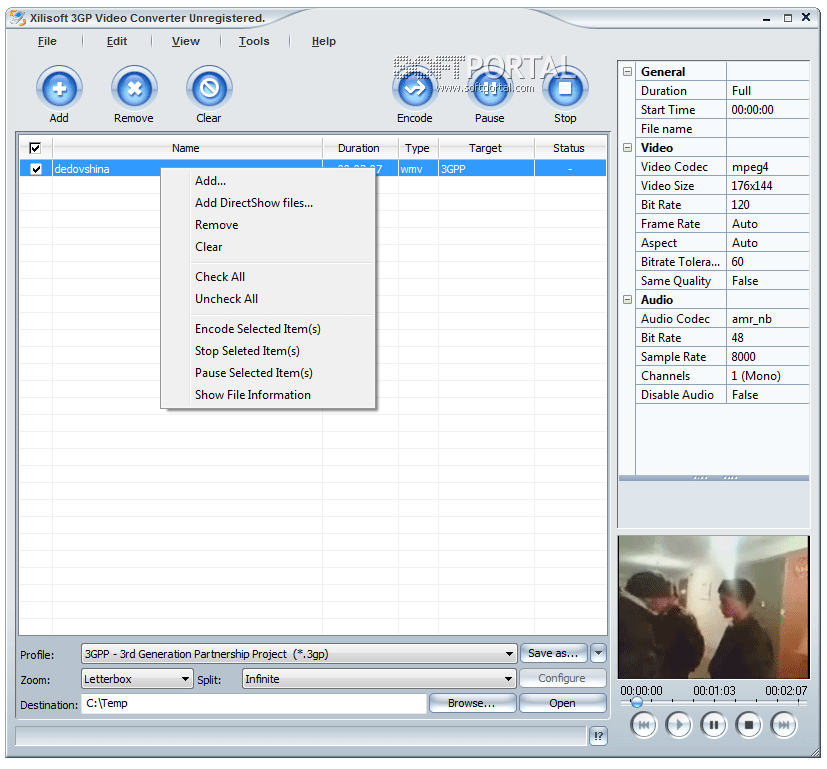Choose Add DirectShow files... from context menu
Viewport: 827px width, 769px height.
pos(268,203)
